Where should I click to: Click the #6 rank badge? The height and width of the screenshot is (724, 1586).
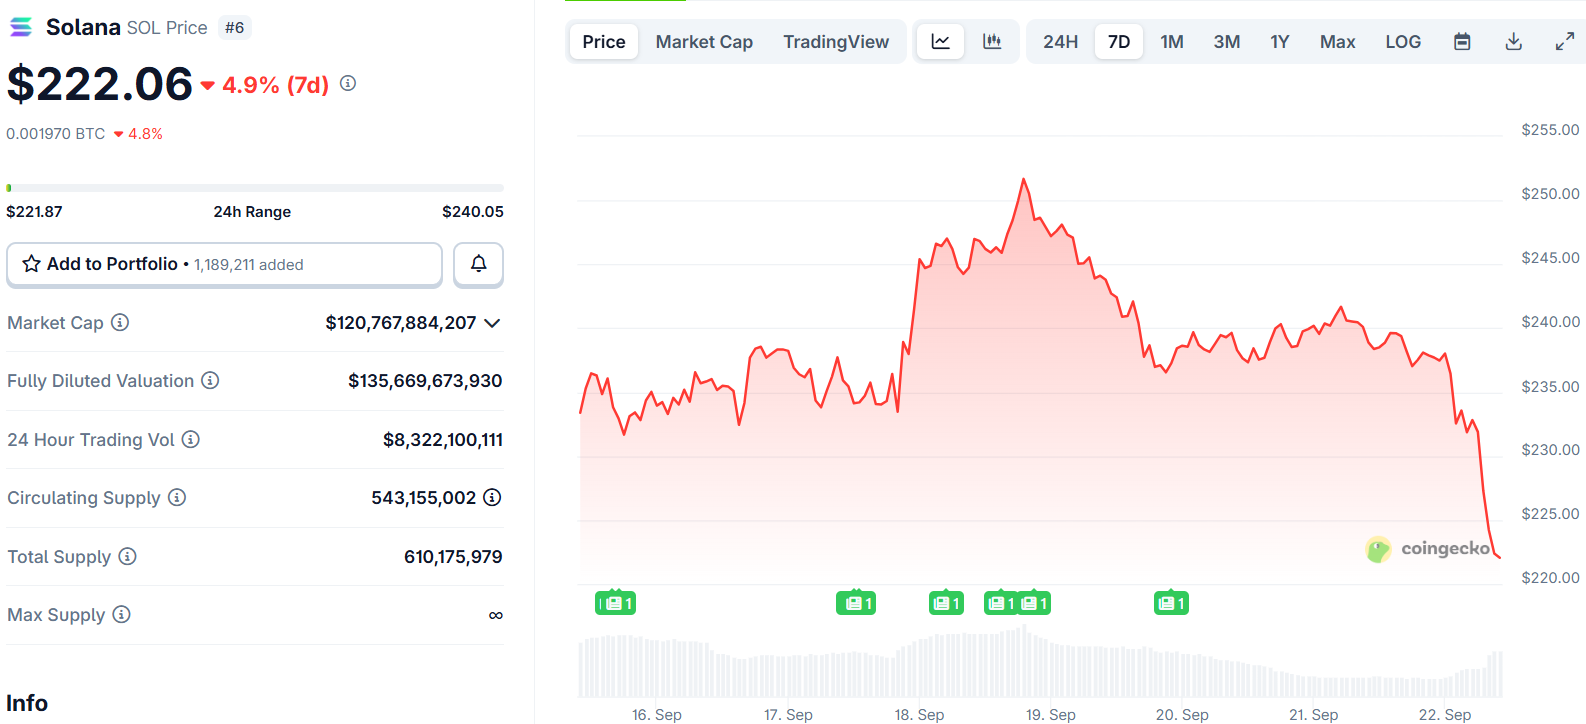[235, 28]
